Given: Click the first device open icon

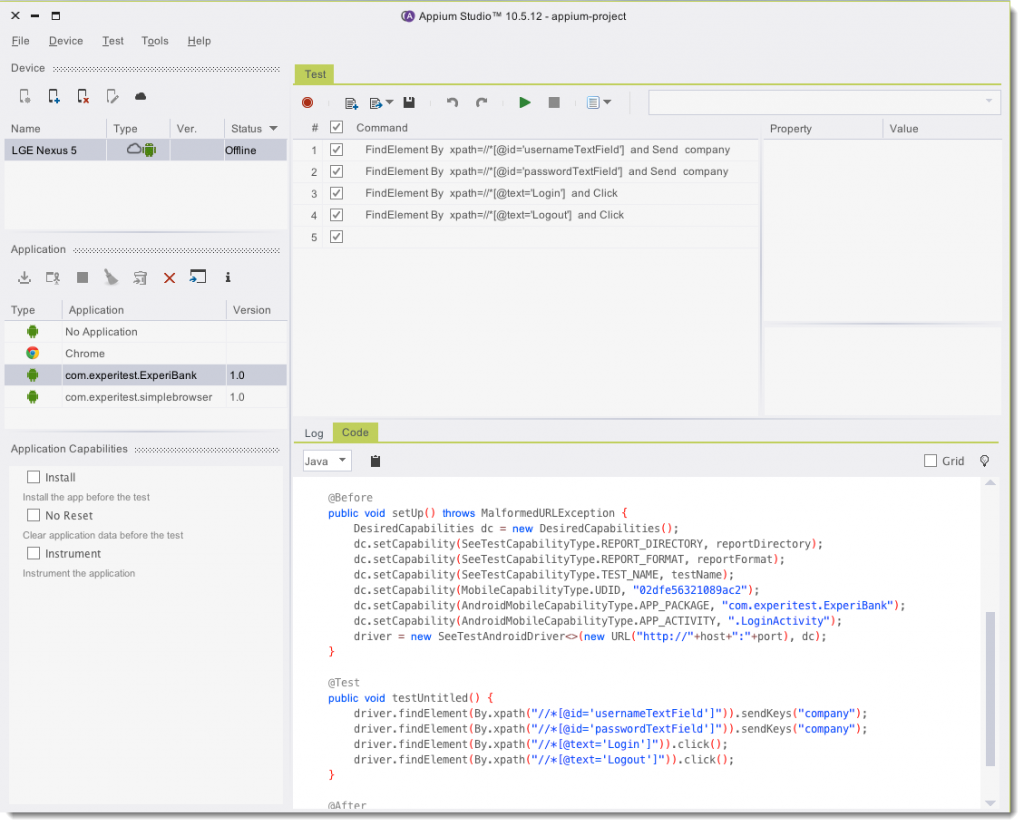Looking at the screenshot, I should [x=25, y=97].
